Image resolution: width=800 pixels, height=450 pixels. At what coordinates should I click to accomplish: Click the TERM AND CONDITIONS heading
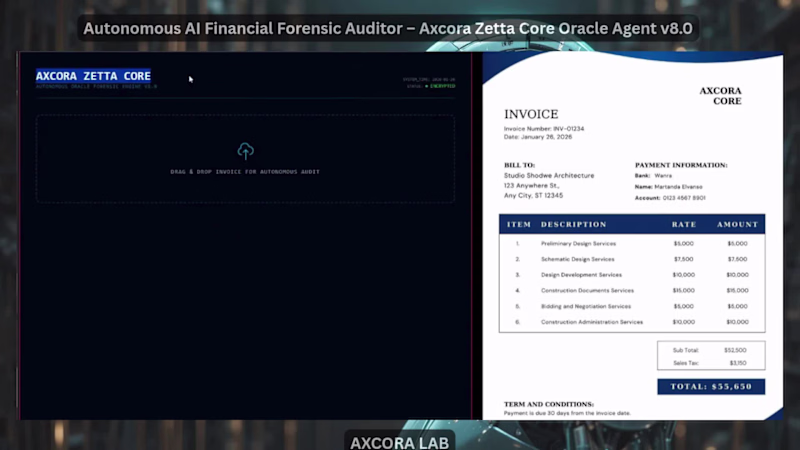pyautogui.click(x=549, y=404)
